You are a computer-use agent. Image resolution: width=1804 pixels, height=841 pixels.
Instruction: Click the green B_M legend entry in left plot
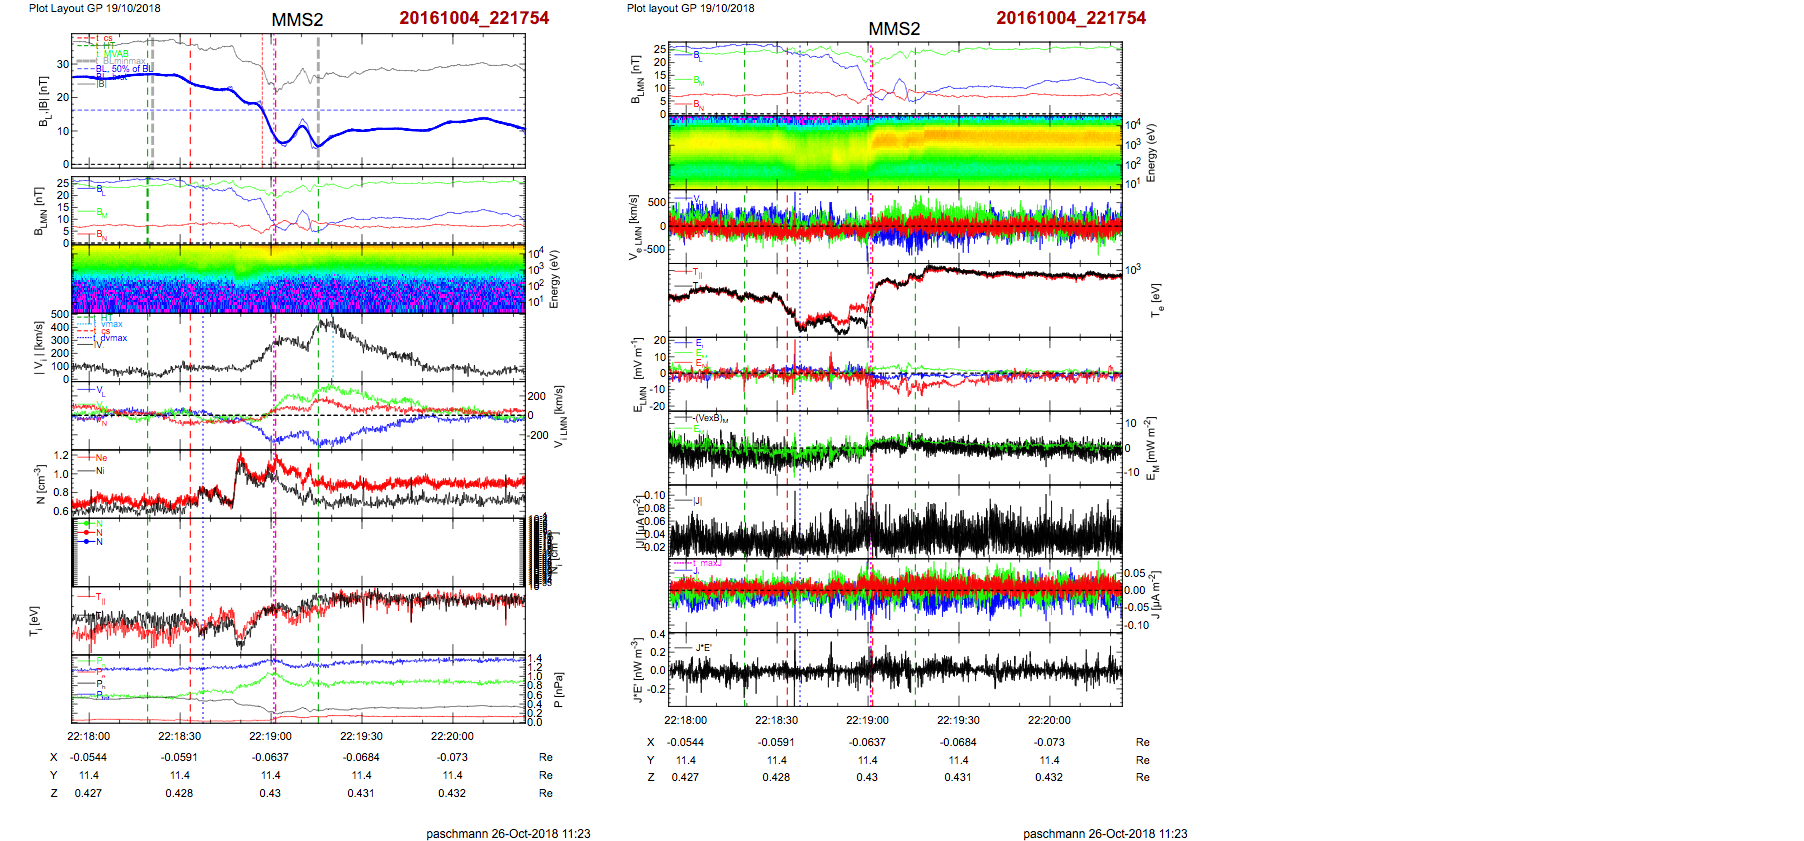point(102,213)
